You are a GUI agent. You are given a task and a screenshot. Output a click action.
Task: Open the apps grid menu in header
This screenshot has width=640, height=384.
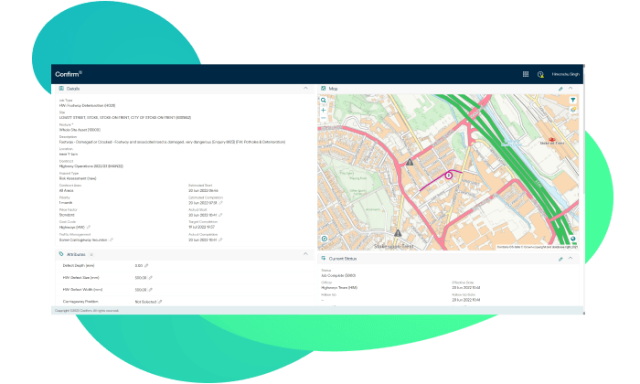(526, 74)
